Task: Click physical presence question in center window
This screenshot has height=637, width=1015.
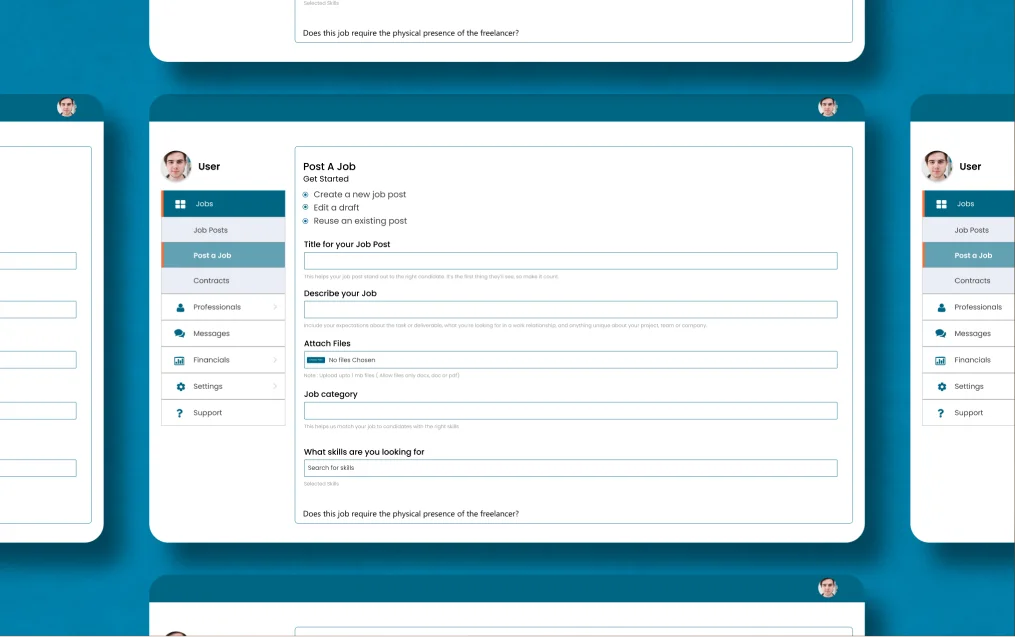Action: pyautogui.click(x=410, y=514)
